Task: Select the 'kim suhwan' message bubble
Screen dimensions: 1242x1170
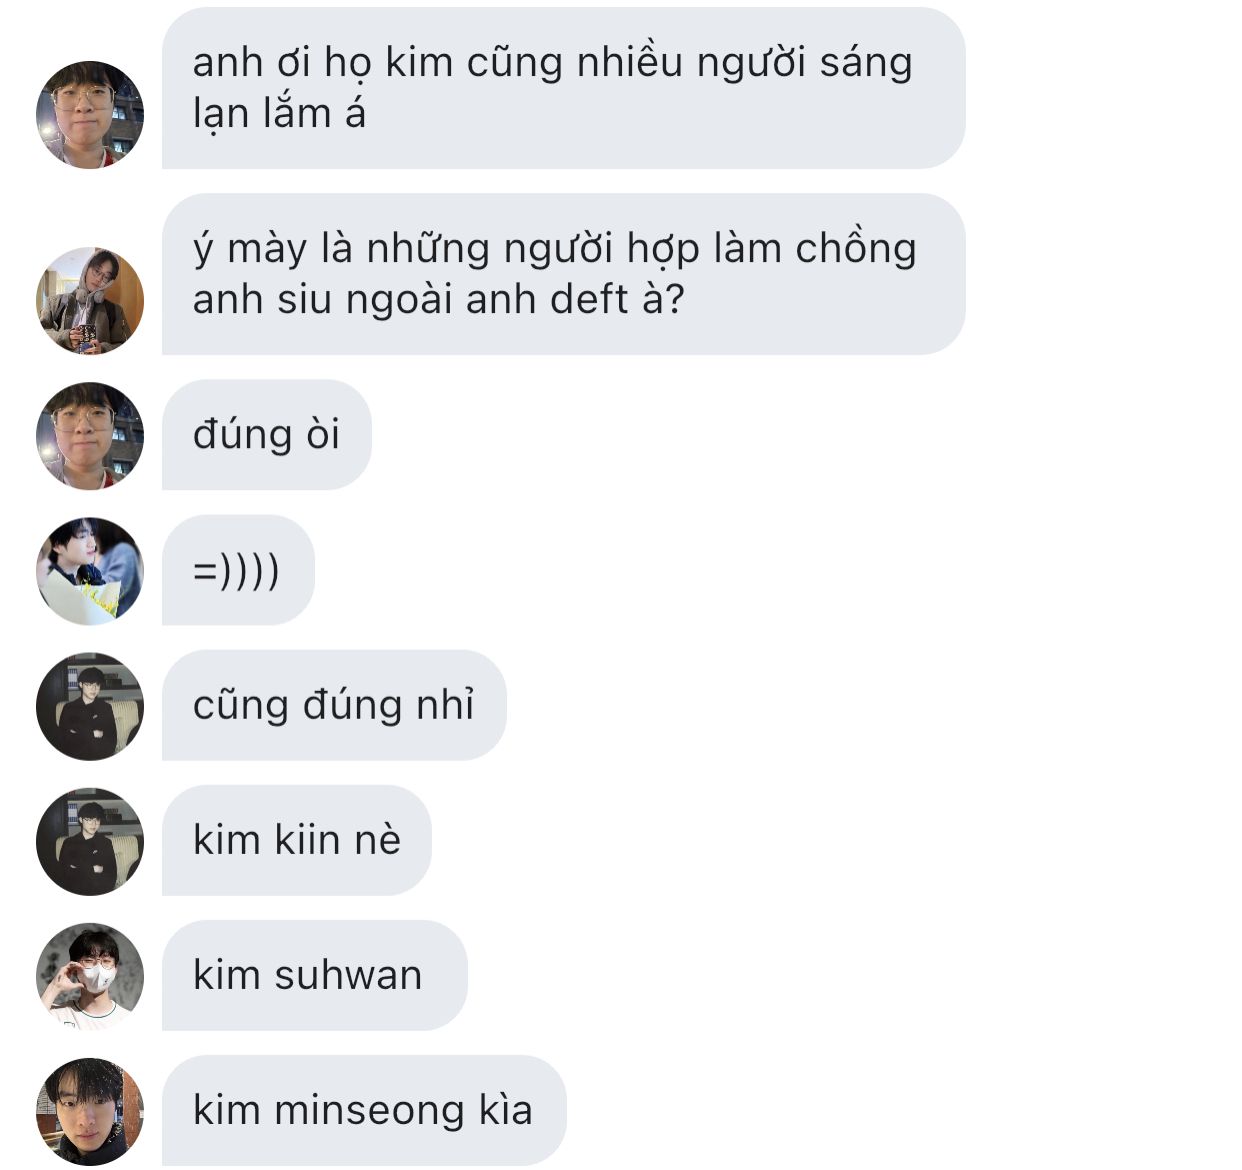Action: click(x=314, y=975)
